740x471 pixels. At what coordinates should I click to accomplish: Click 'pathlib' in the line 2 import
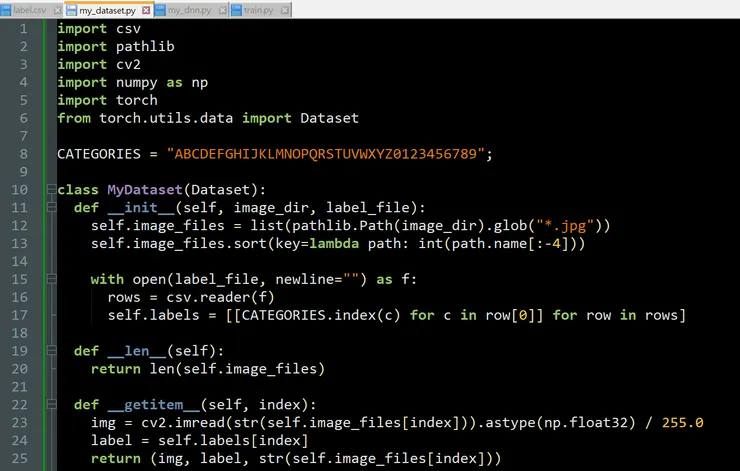[x=145, y=47]
